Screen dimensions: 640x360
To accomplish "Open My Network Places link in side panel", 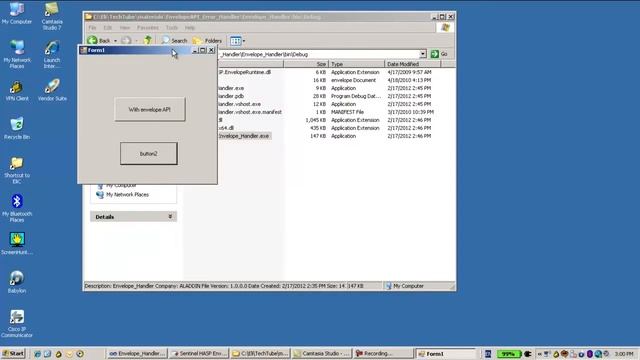I will click(127, 195).
